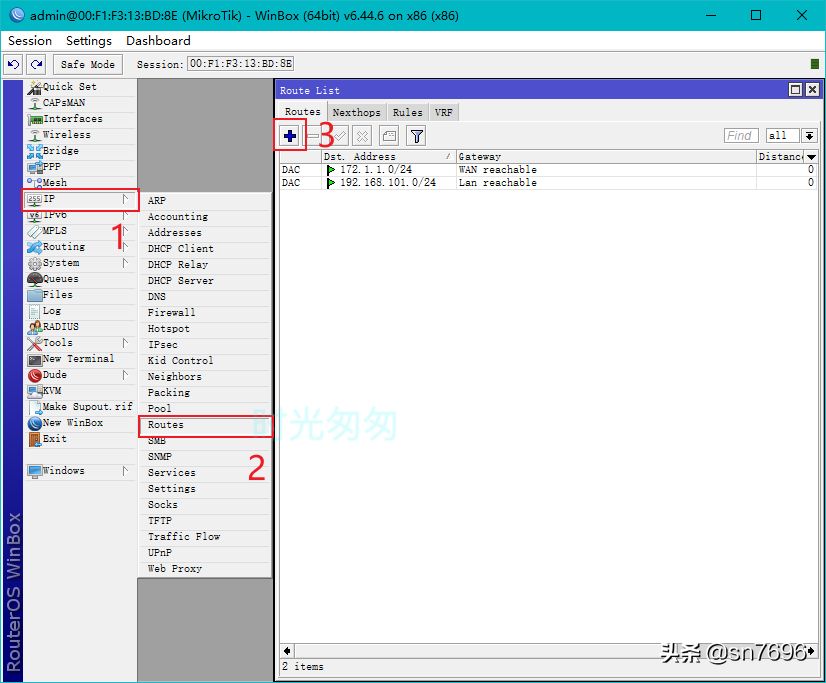Viewport: 826px width, 683px height.
Task: Open Files from the sidebar
Action: pyautogui.click(x=81, y=295)
